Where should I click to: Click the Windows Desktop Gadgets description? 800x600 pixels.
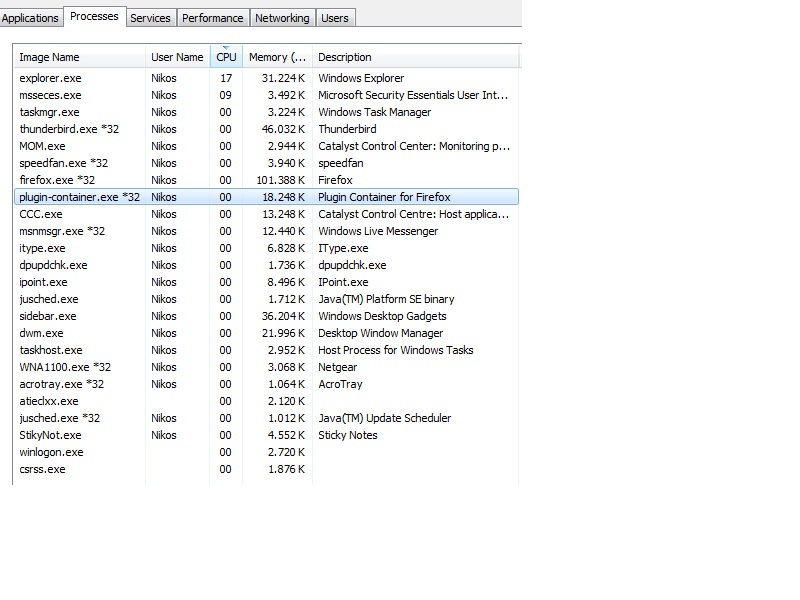[x=382, y=316]
